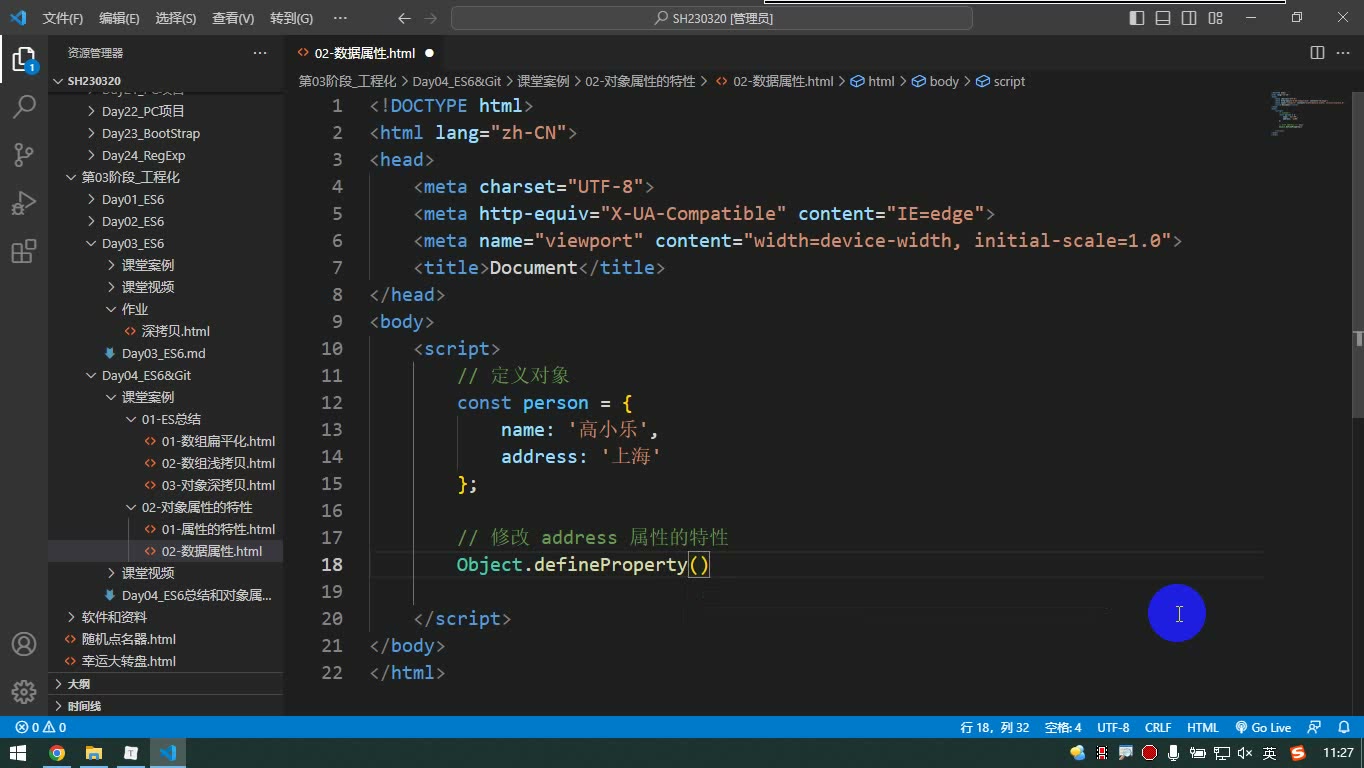Open the Extensions view

(x=24, y=250)
